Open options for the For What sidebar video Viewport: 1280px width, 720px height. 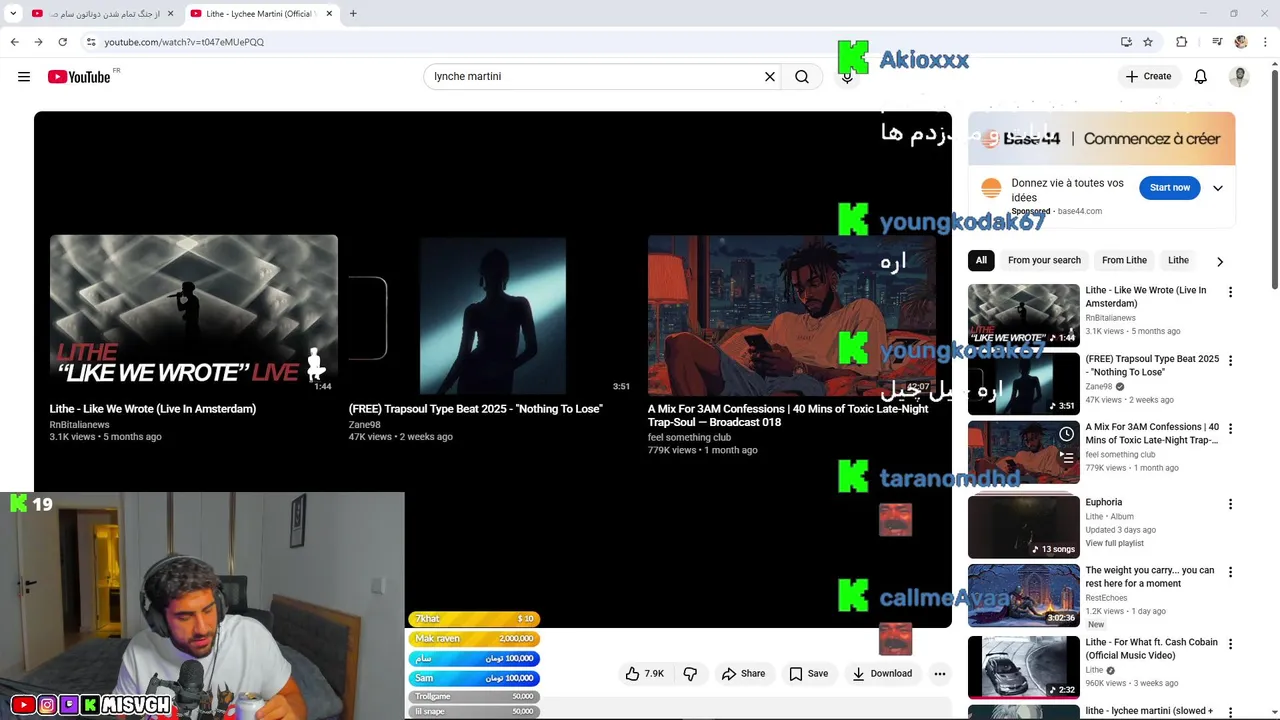click(x=1230, y=644)
